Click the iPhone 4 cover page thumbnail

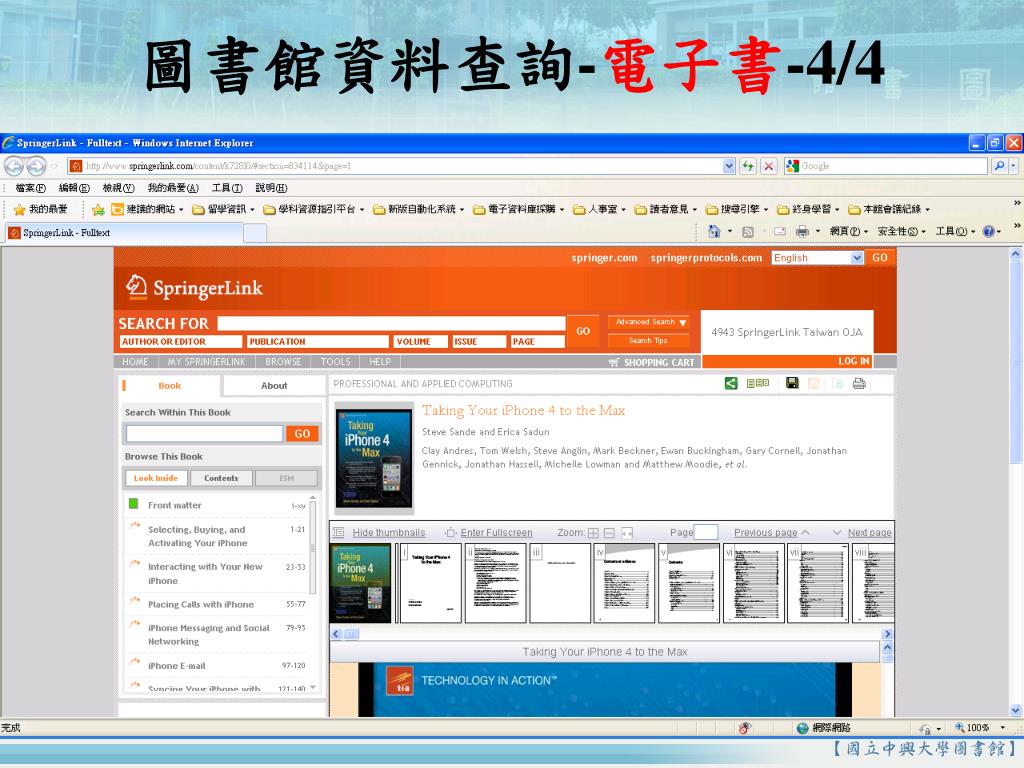(360, 583)
